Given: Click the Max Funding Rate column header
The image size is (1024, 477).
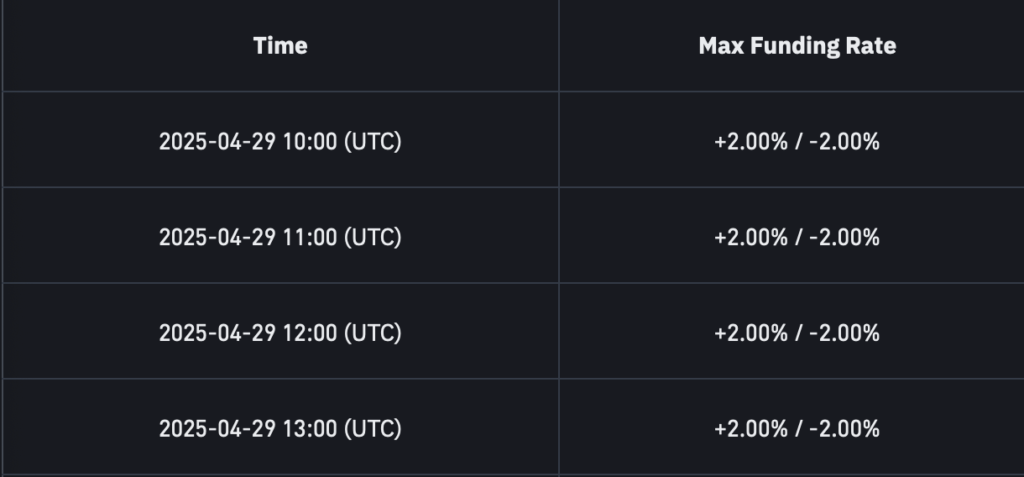Looking at the screenshot, I should [797, 46].
